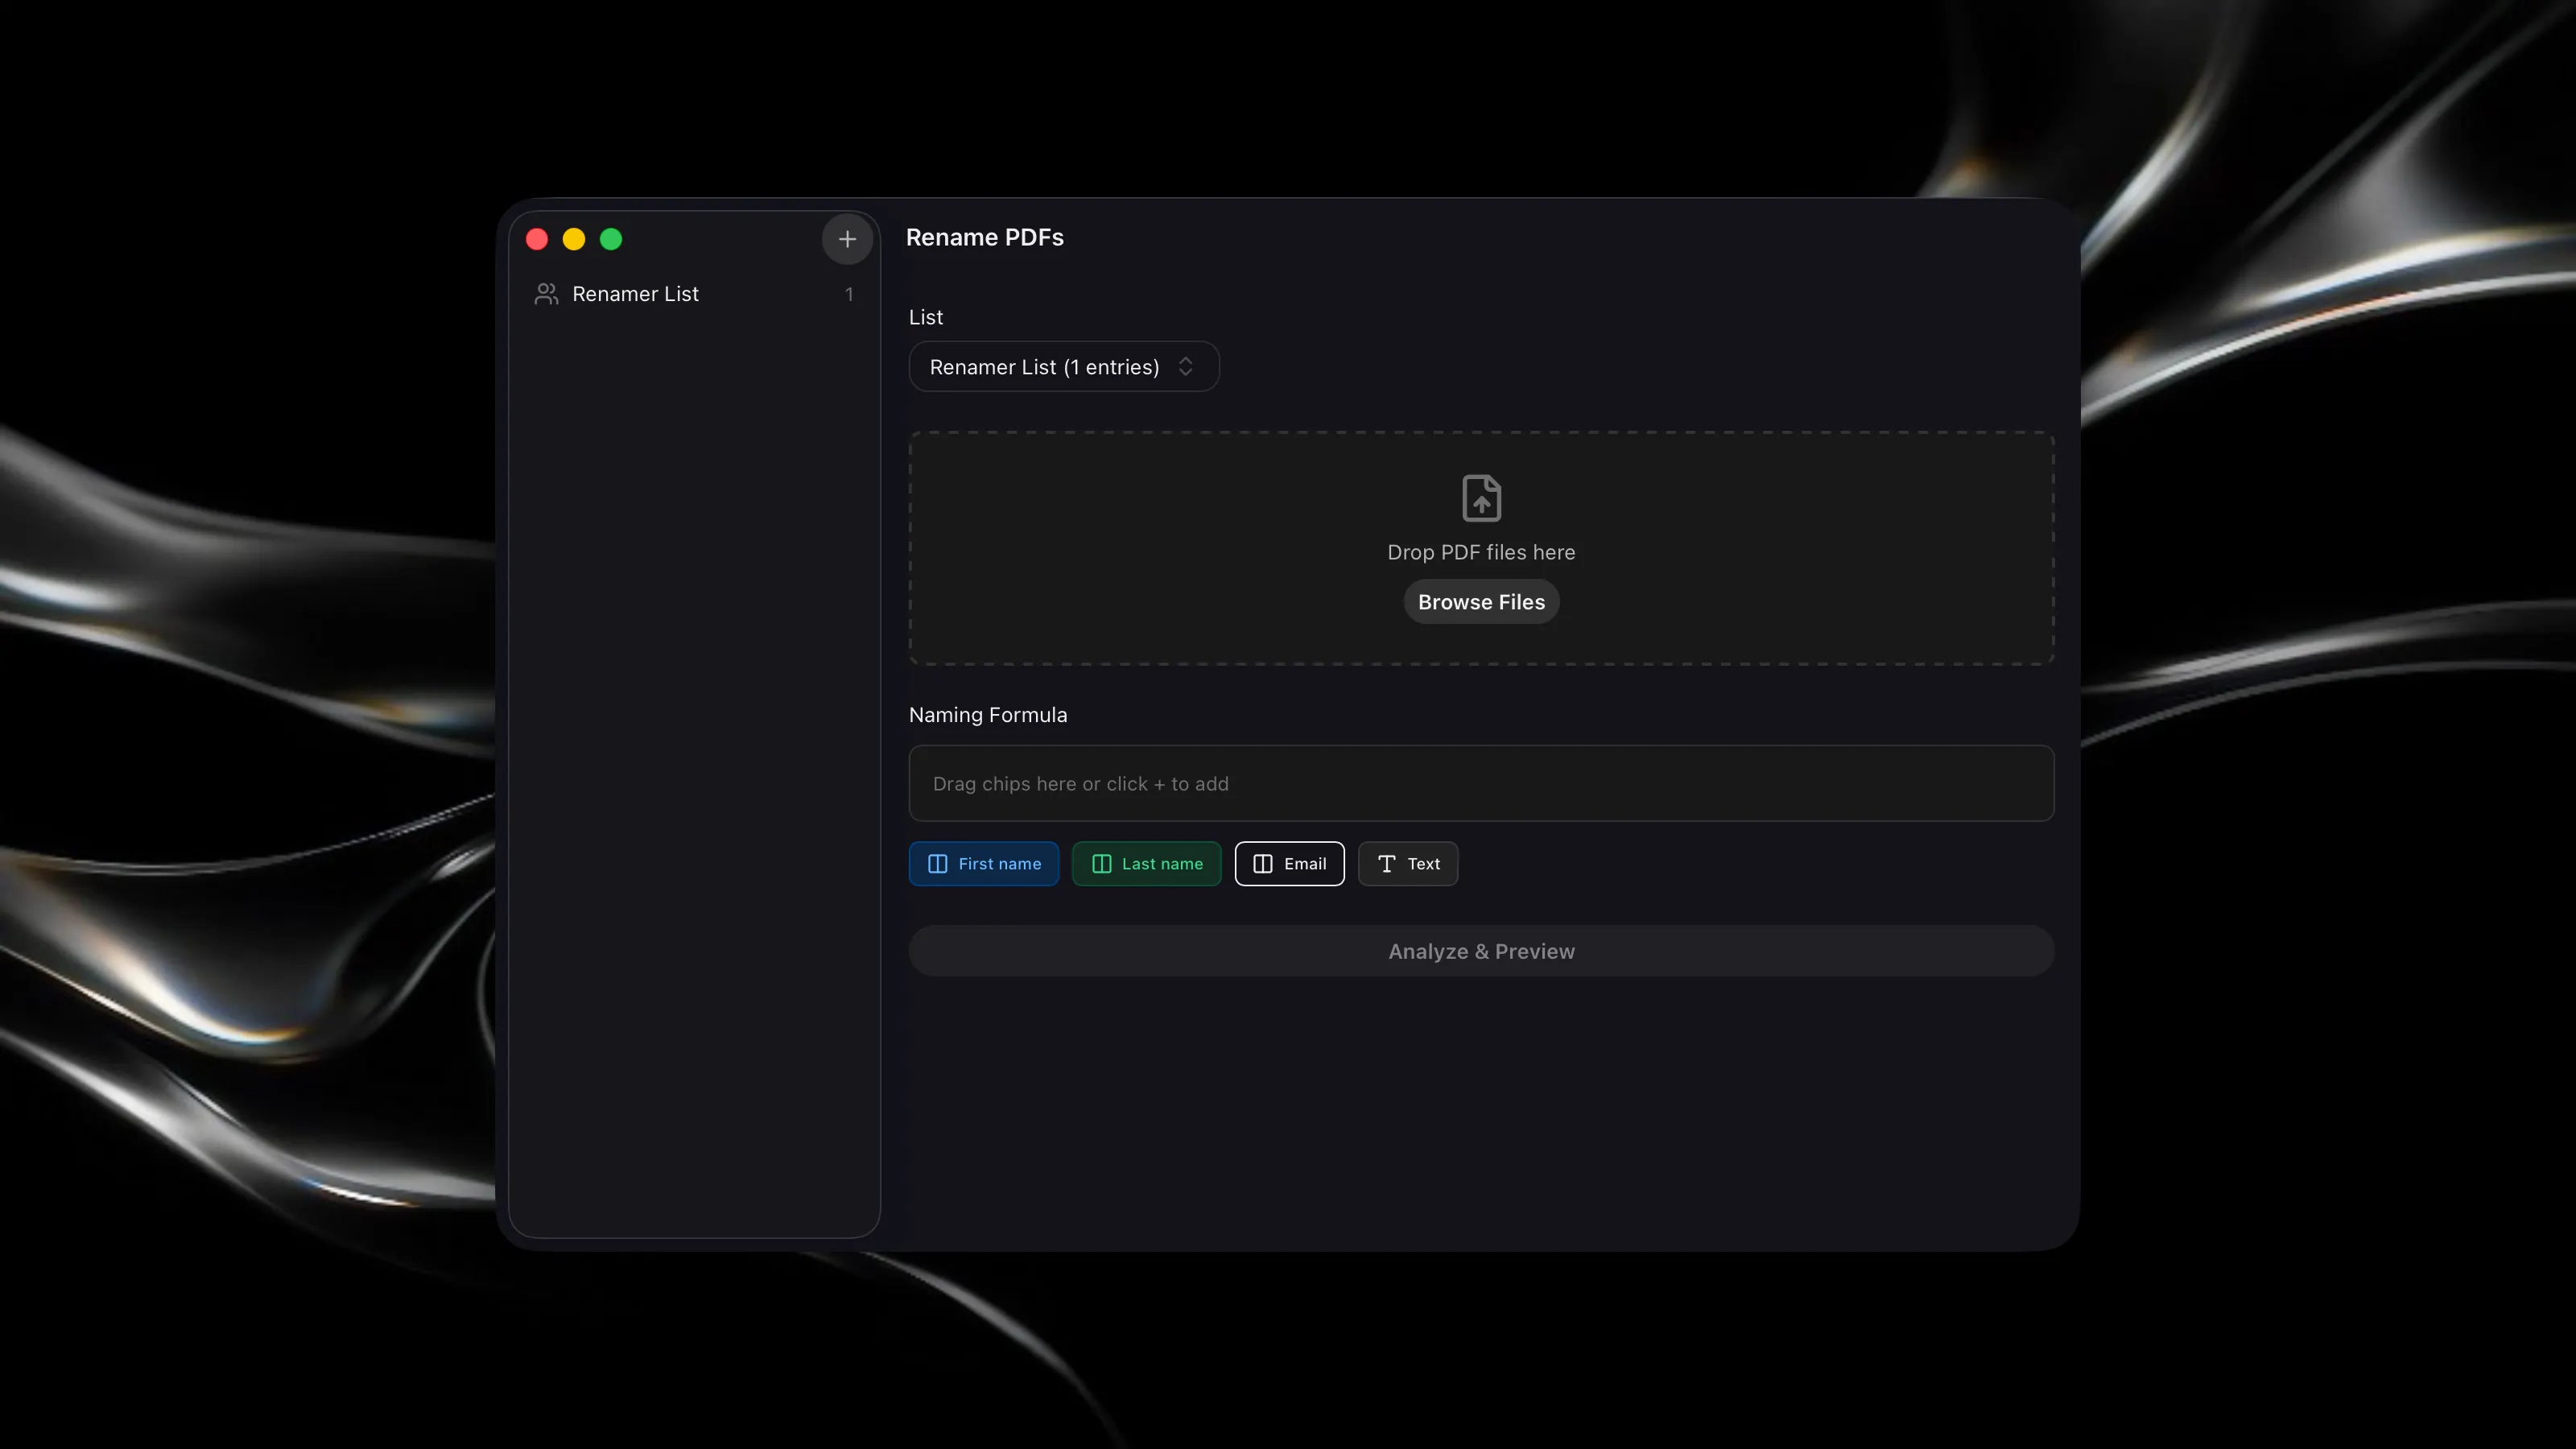This screenshot has height=1449, width=2576.
Task: Add the Last name chip
Action: [1146, 864]
